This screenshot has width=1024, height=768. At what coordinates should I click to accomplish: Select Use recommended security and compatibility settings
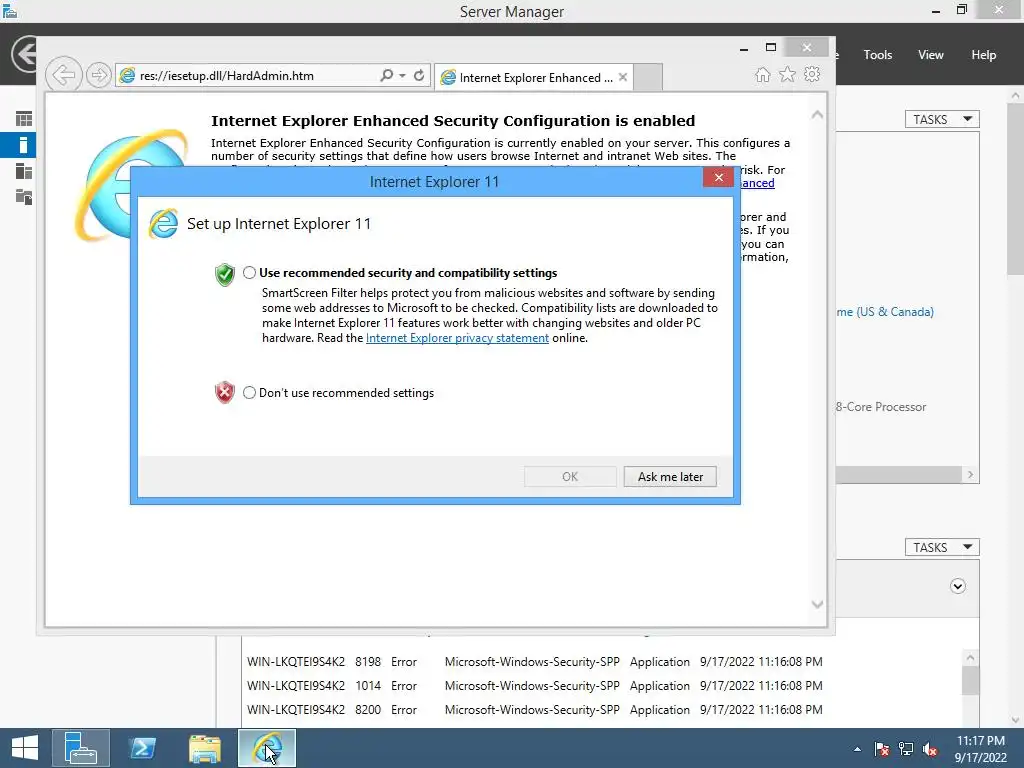pyautogui.click(x=249, y=273)
